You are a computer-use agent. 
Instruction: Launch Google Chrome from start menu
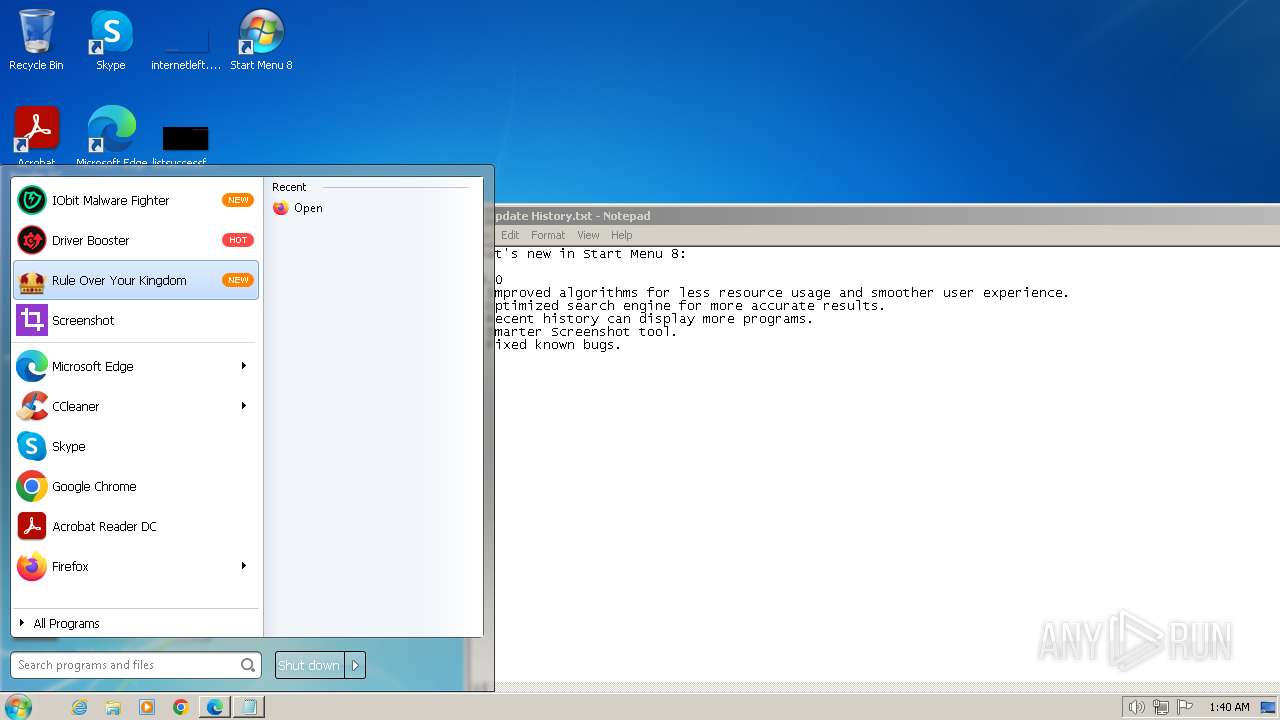click(135, 486)
